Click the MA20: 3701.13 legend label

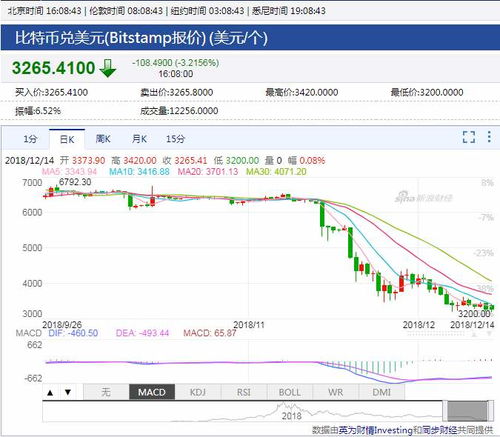click(x=208, y=172)
